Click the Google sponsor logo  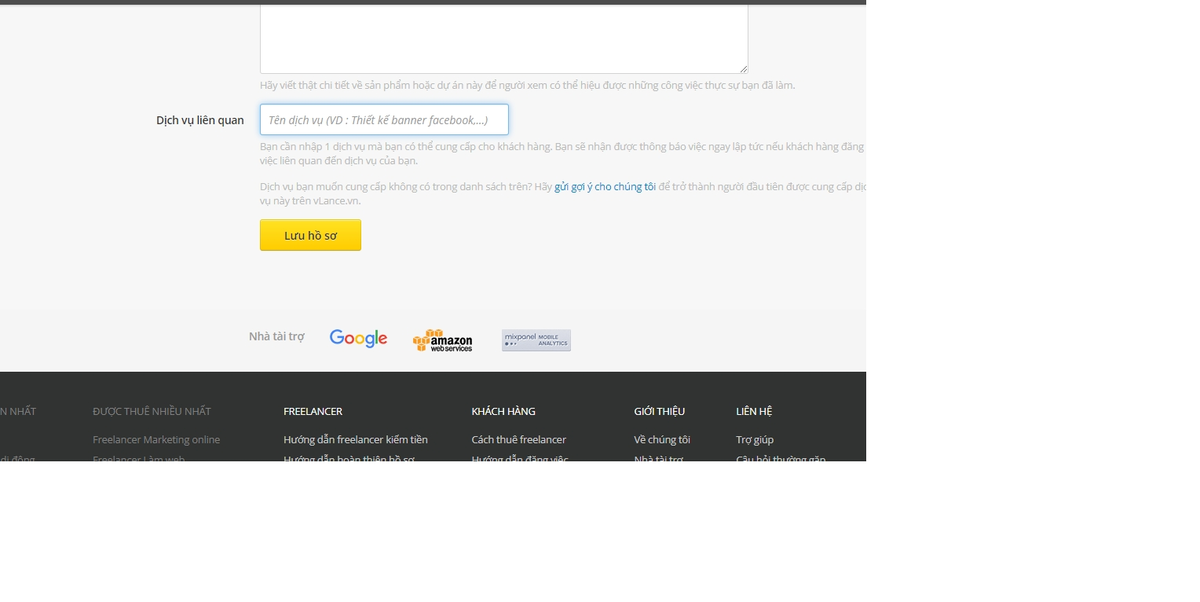[358, 339]
